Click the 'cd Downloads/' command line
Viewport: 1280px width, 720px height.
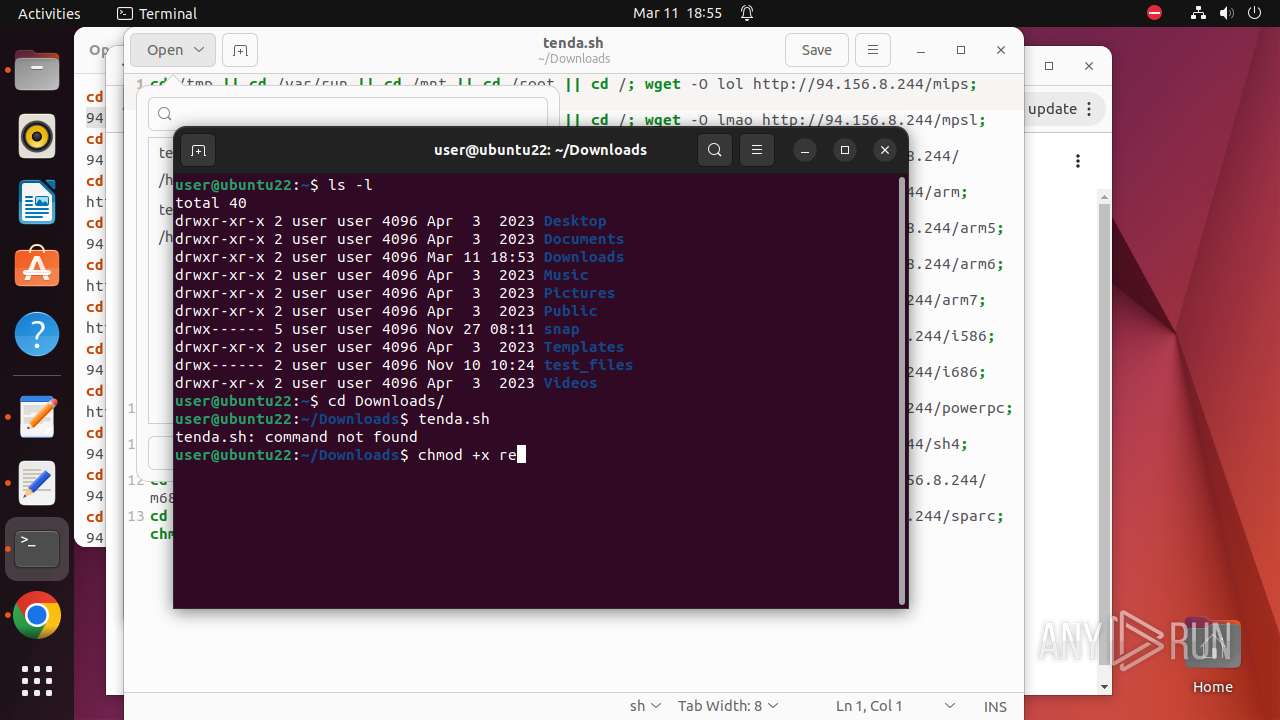310,401
